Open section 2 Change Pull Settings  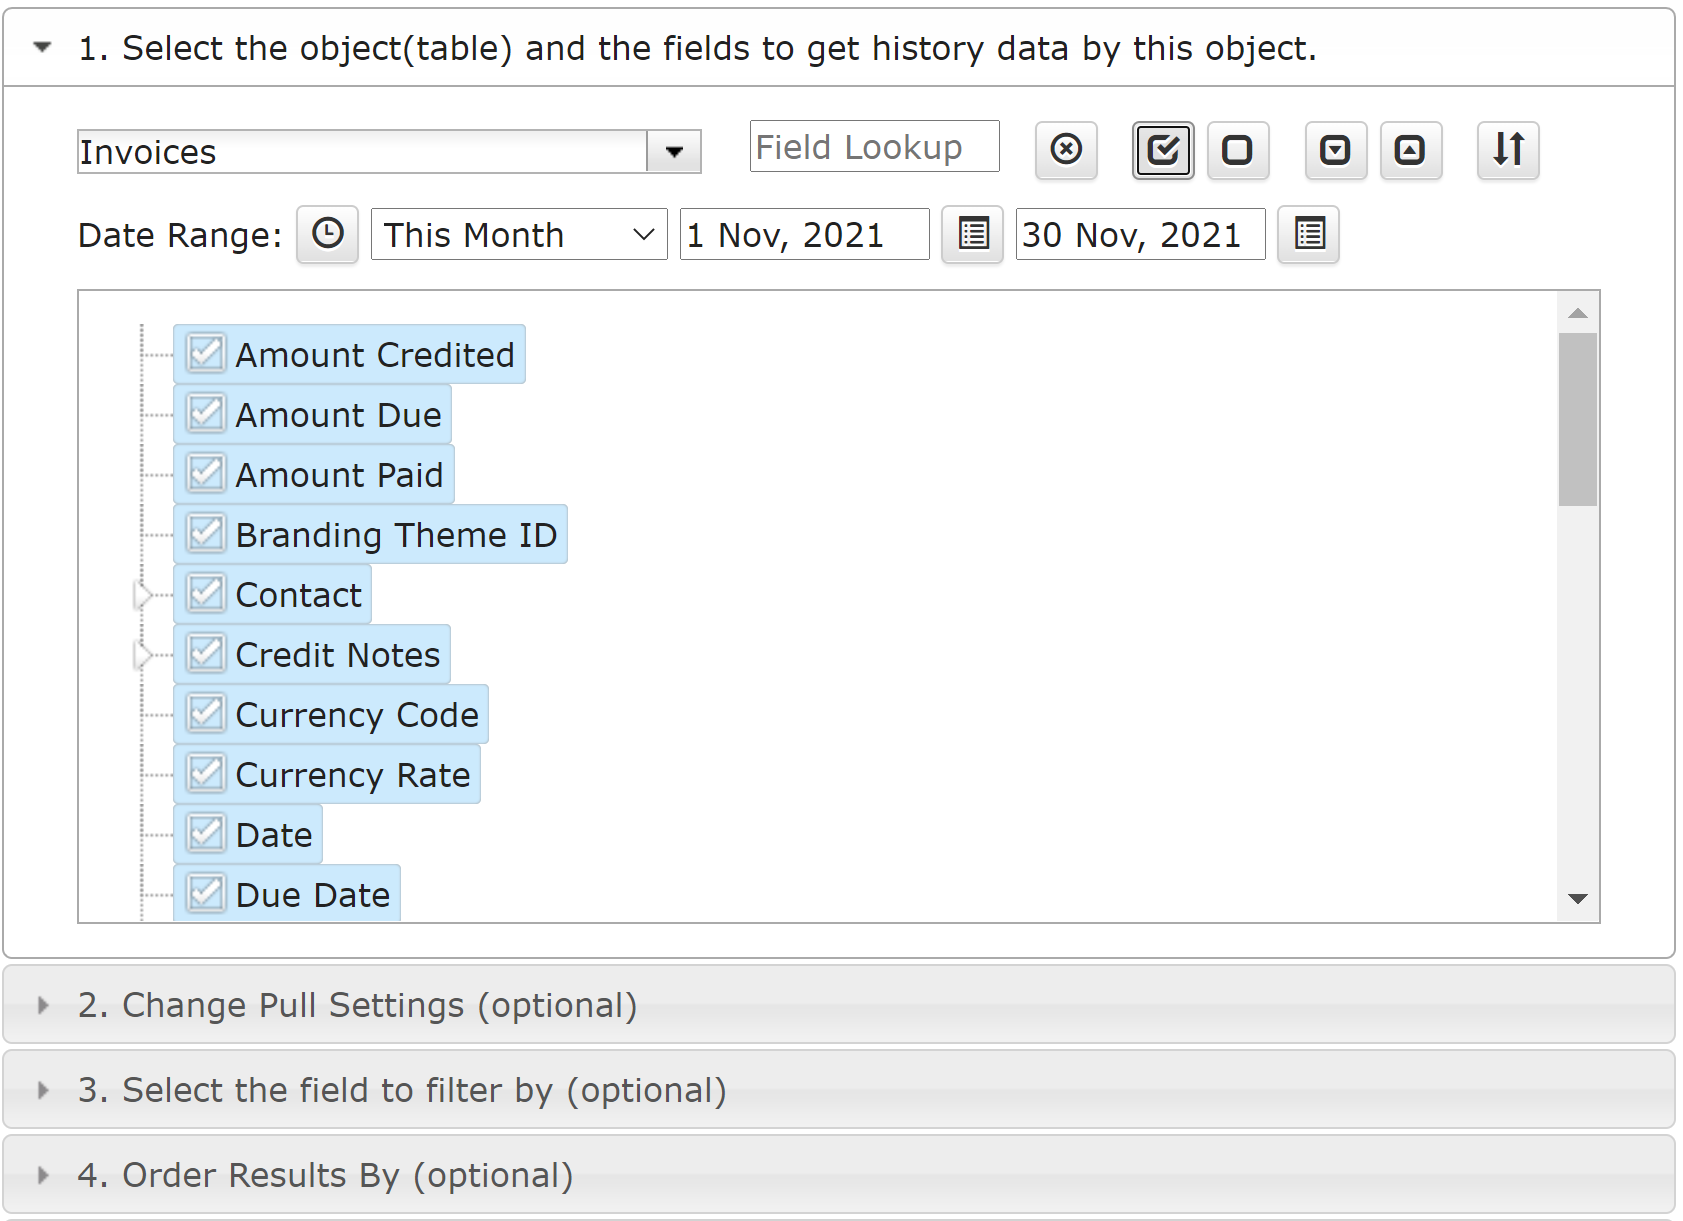(356, 1005)
